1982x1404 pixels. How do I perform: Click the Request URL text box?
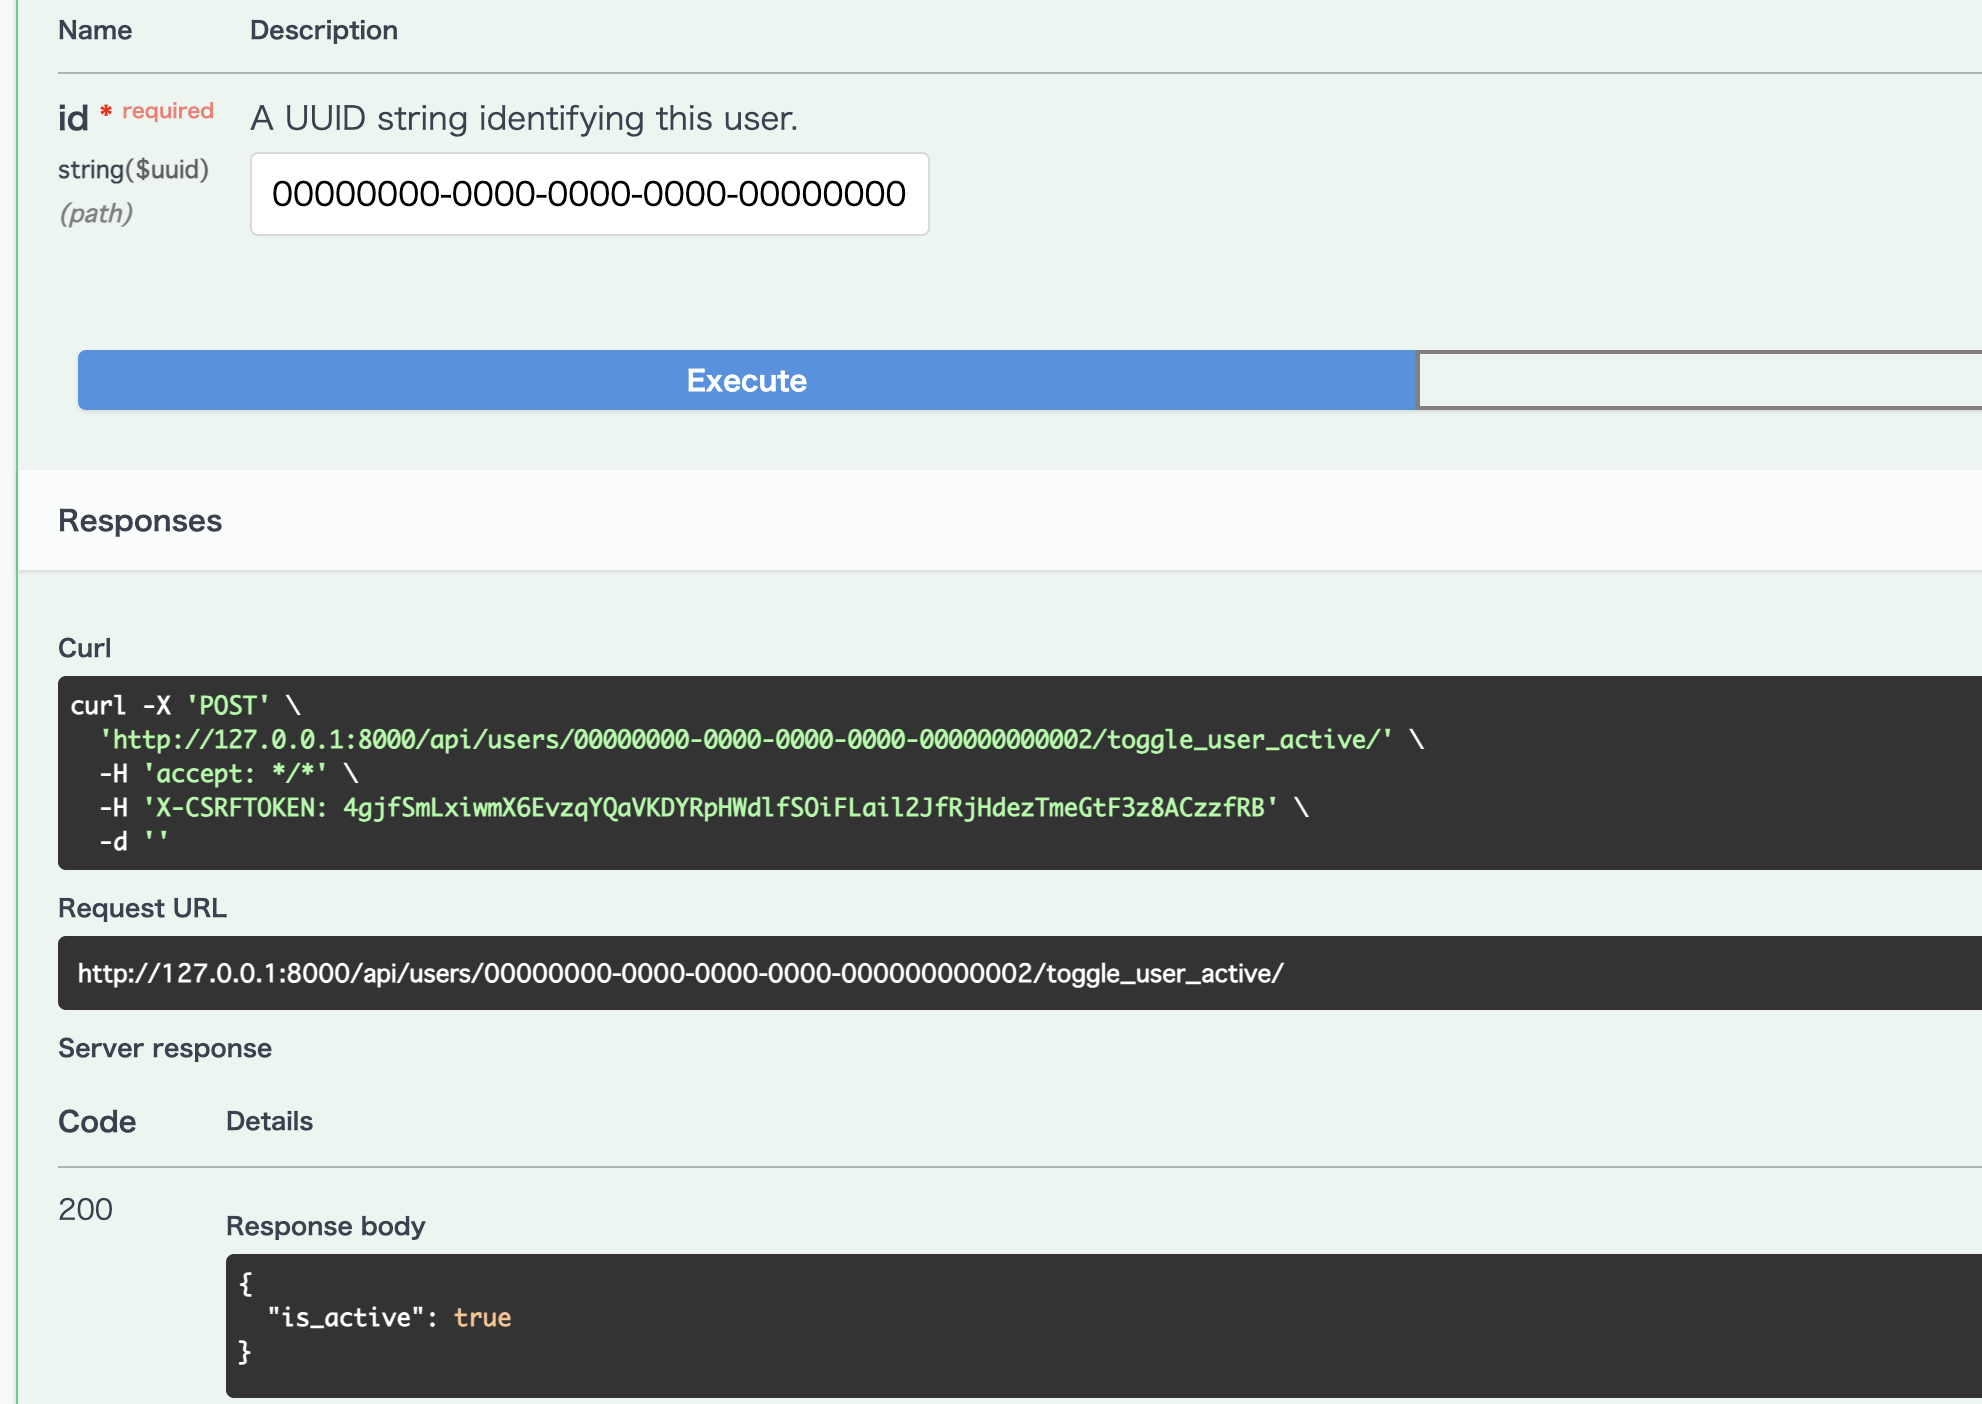[680, 973]
